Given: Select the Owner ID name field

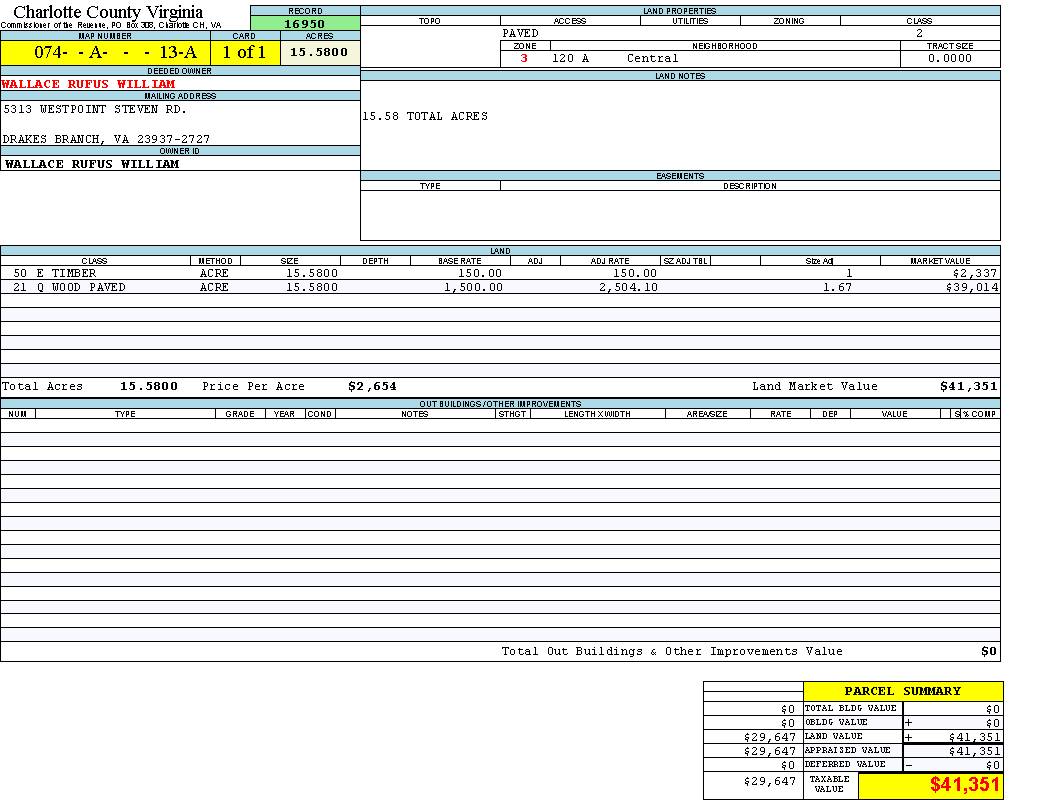Looking at the screenshot, I should click(92, 163).
